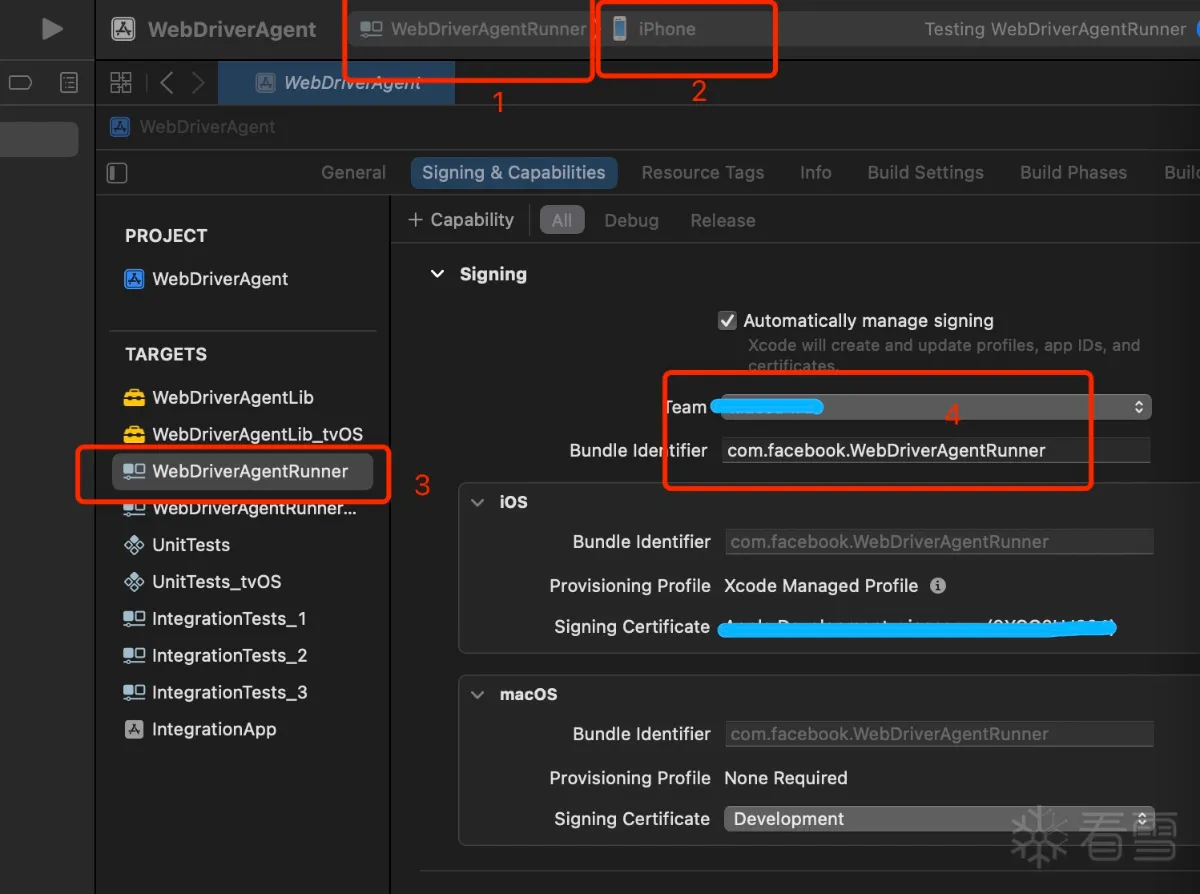Select the IntegrationApp target
Screen dimensions: 1200x894
[214, 730]
